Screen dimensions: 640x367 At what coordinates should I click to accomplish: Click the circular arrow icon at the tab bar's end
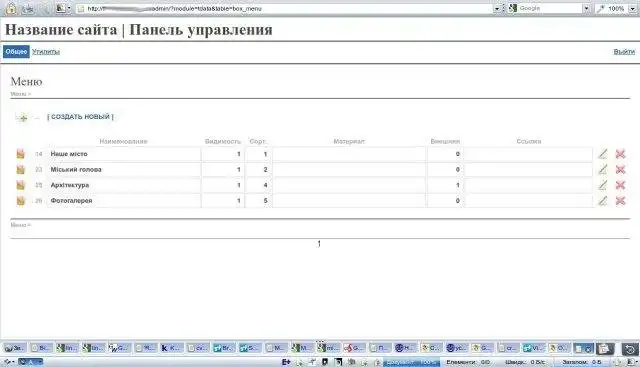click(630, 349)
